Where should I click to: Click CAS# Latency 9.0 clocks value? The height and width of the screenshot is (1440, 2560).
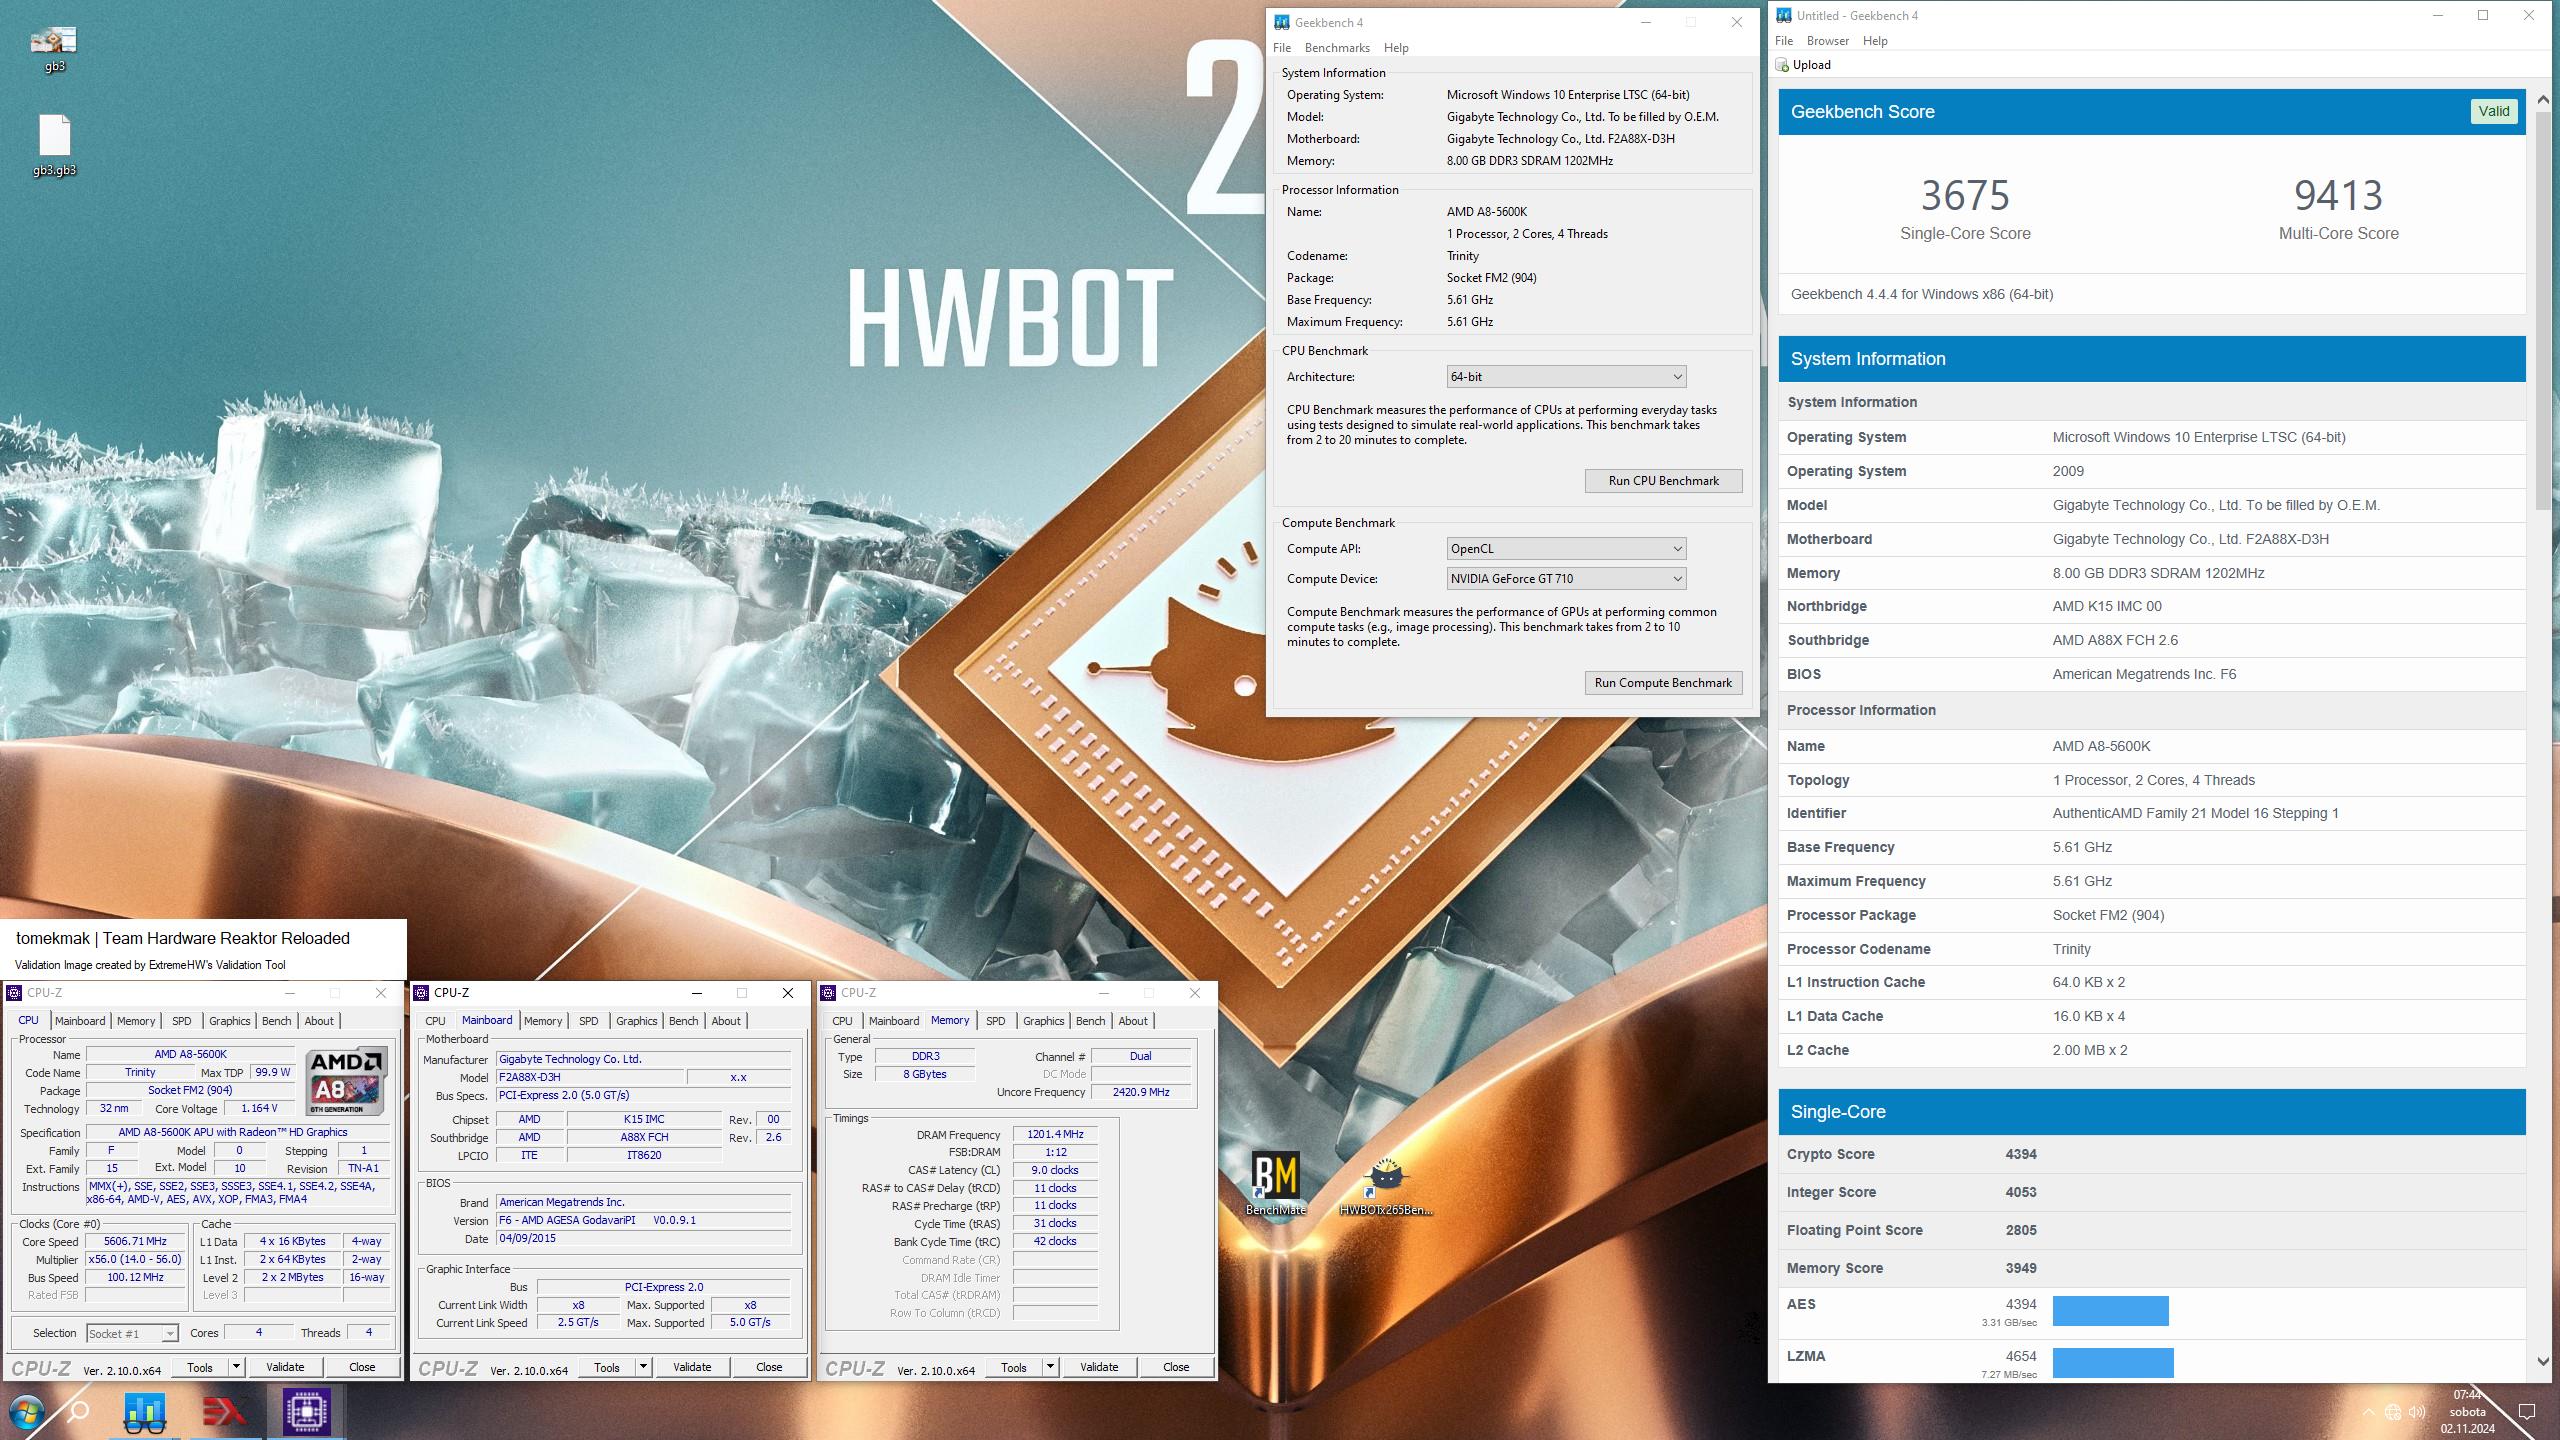1055,1170
